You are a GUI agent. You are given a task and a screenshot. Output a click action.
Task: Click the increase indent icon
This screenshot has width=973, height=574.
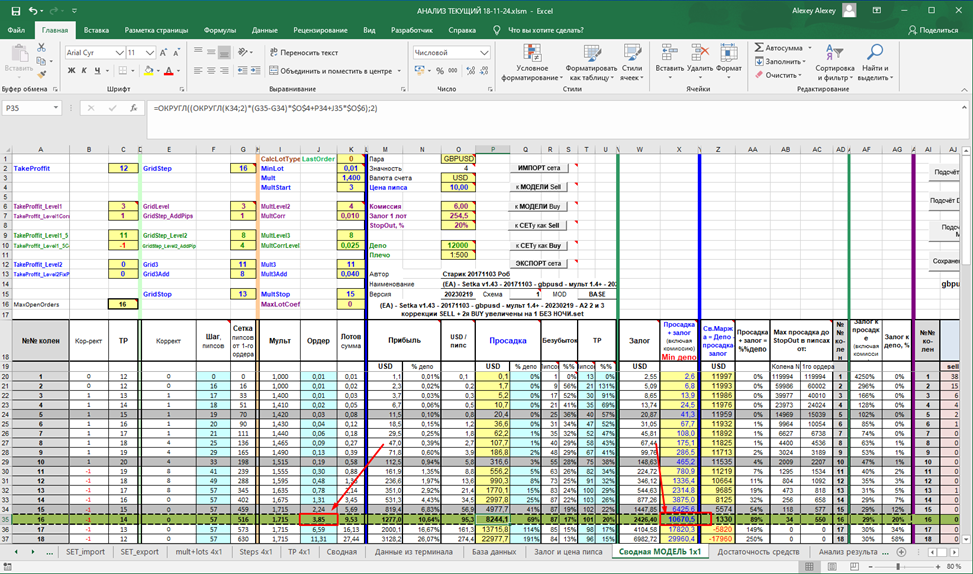pos(255,71)
